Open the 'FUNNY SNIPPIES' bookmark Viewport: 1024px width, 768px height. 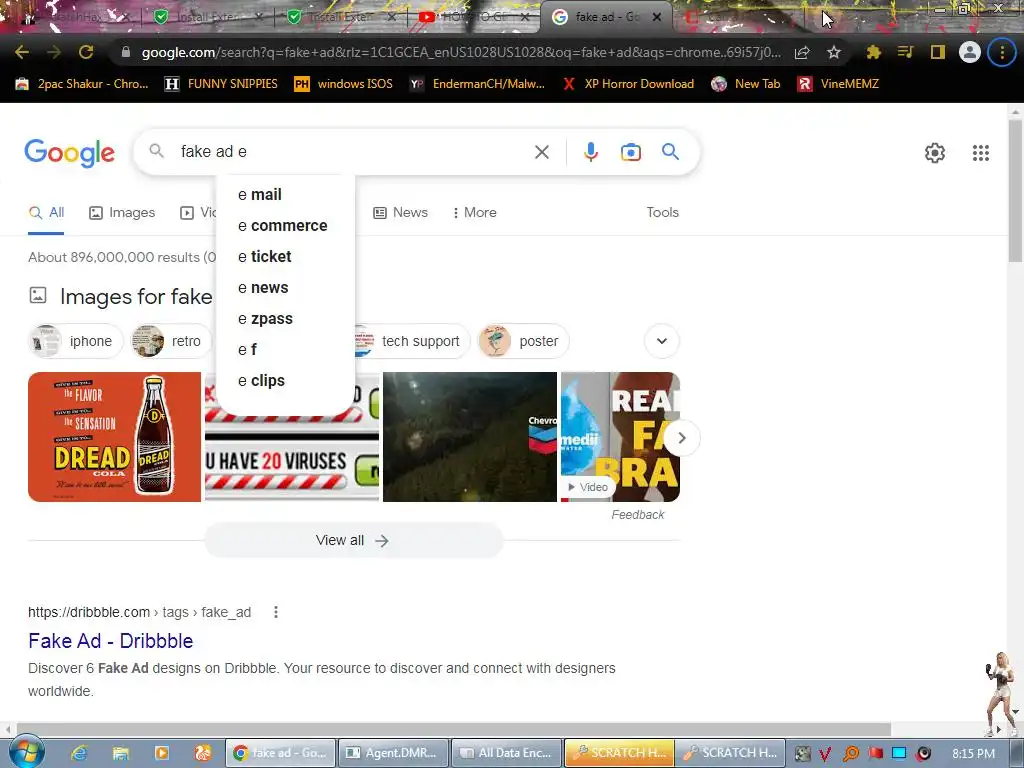221,84
